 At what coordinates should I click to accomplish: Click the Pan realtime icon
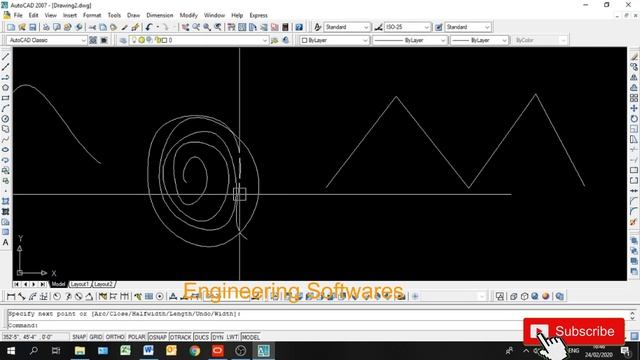point(185,27)
